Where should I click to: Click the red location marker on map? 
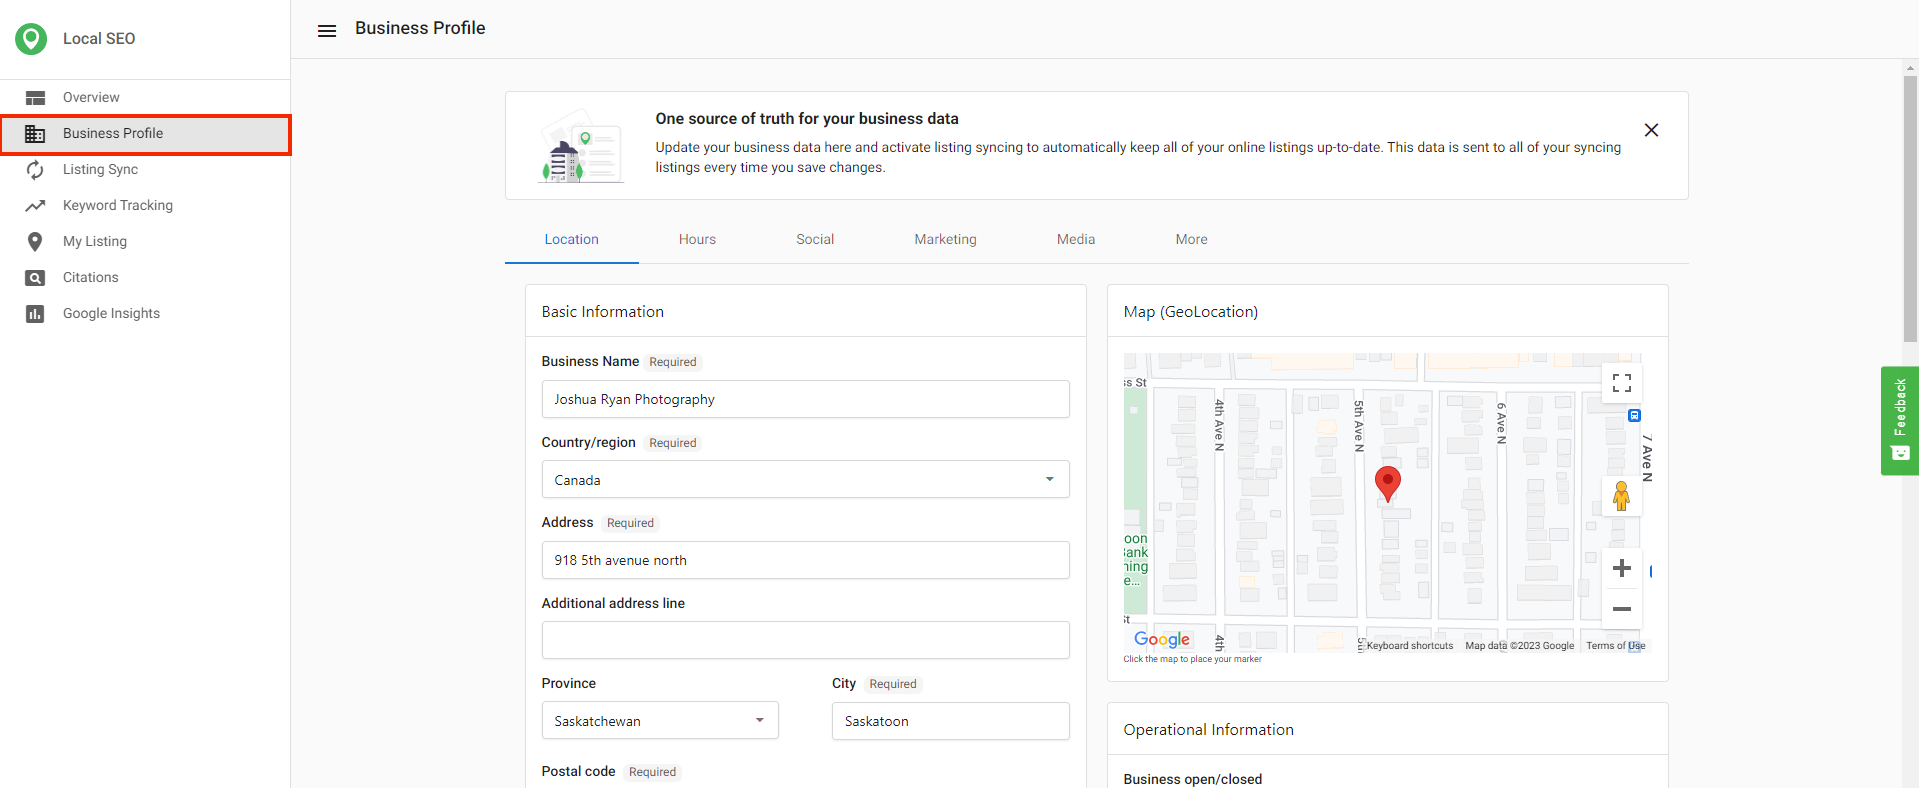pos(1387,482)
